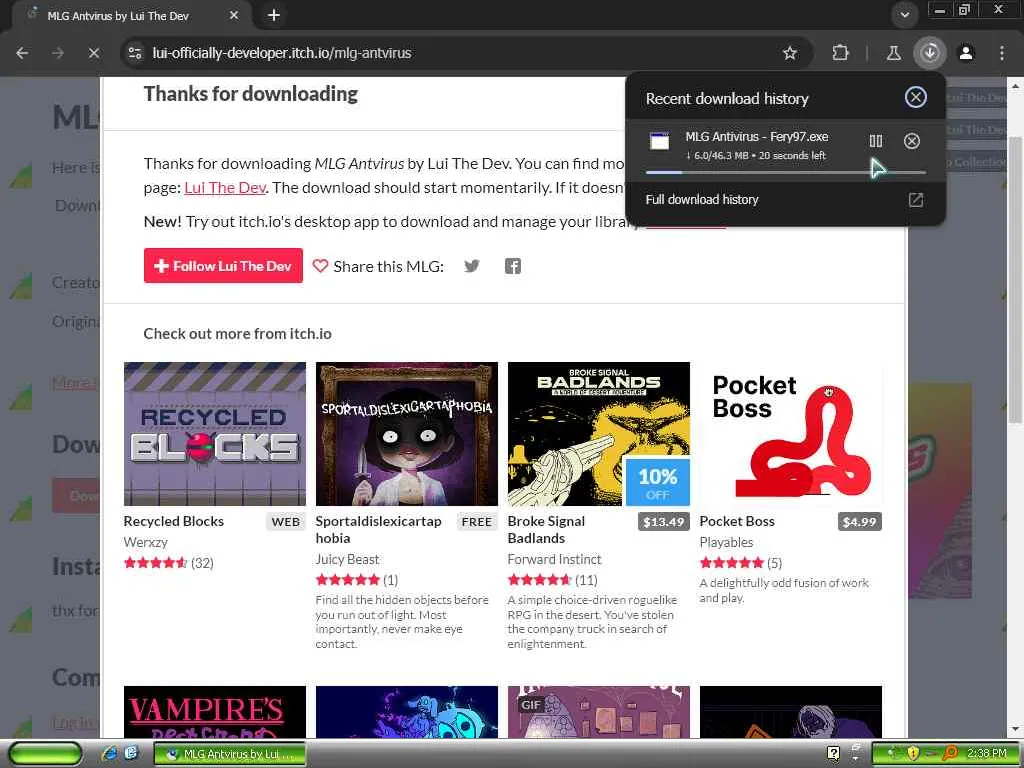Click the download progress bar

(786, 172)
